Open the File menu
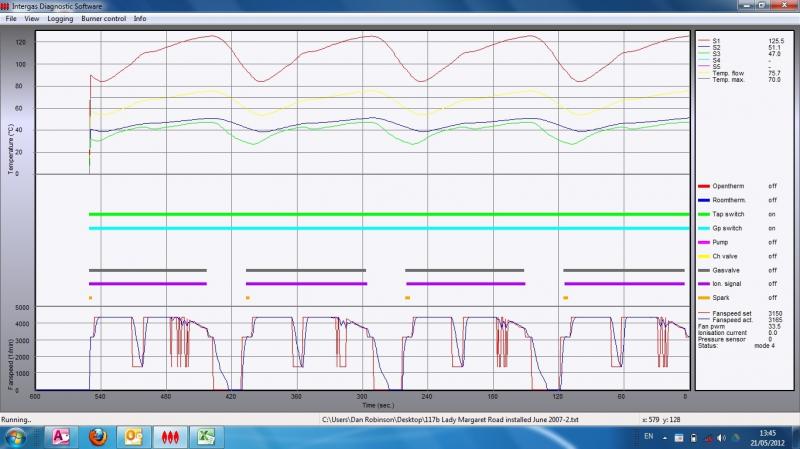This screenshot has width=800, height=449. pyautogui.click(x=11, y=18)
